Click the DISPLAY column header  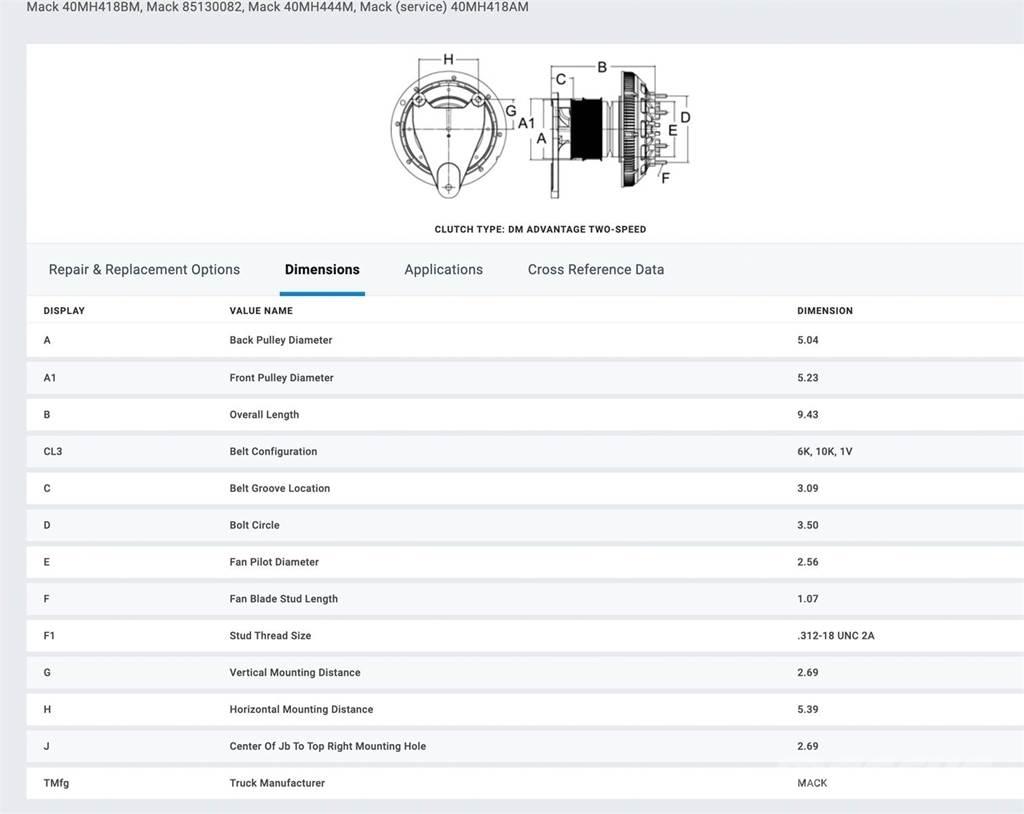pos(64,311)
